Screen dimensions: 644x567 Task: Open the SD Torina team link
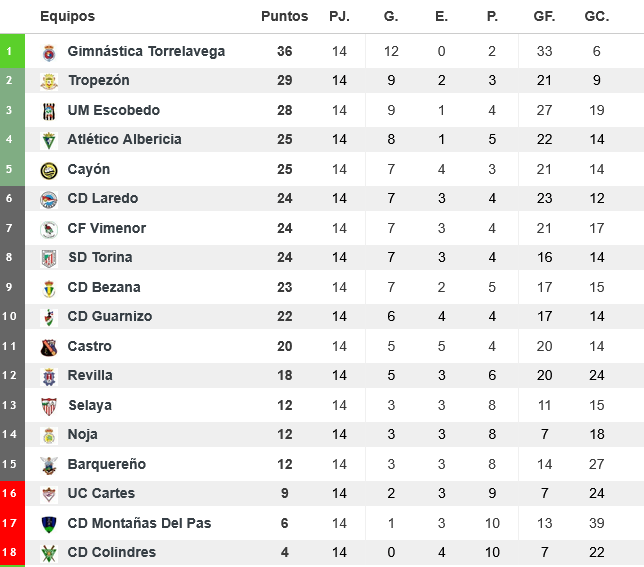100,257
